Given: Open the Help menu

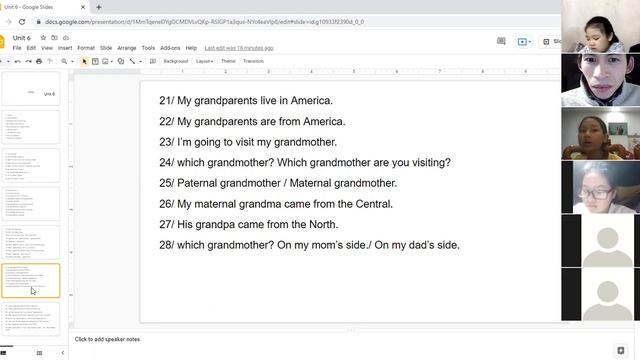Looking at the screenshot, I should click(x=191, y=48).
